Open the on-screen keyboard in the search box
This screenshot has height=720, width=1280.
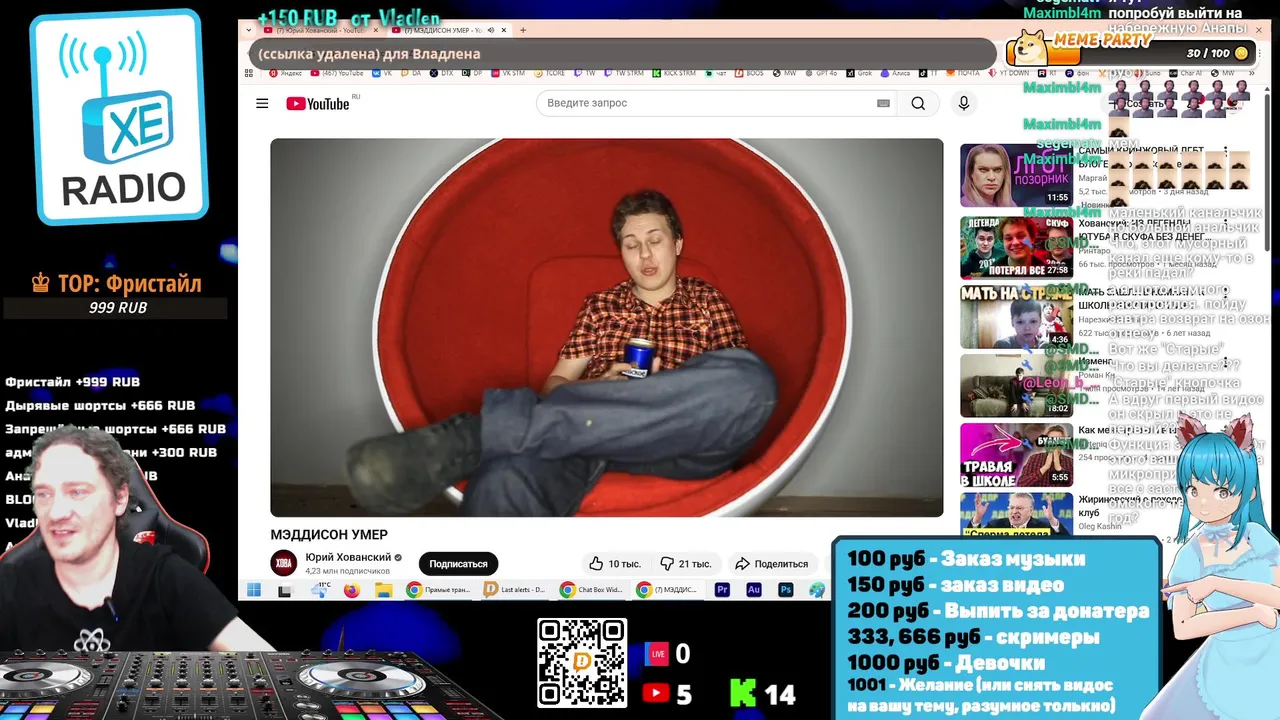coord(883,103)
